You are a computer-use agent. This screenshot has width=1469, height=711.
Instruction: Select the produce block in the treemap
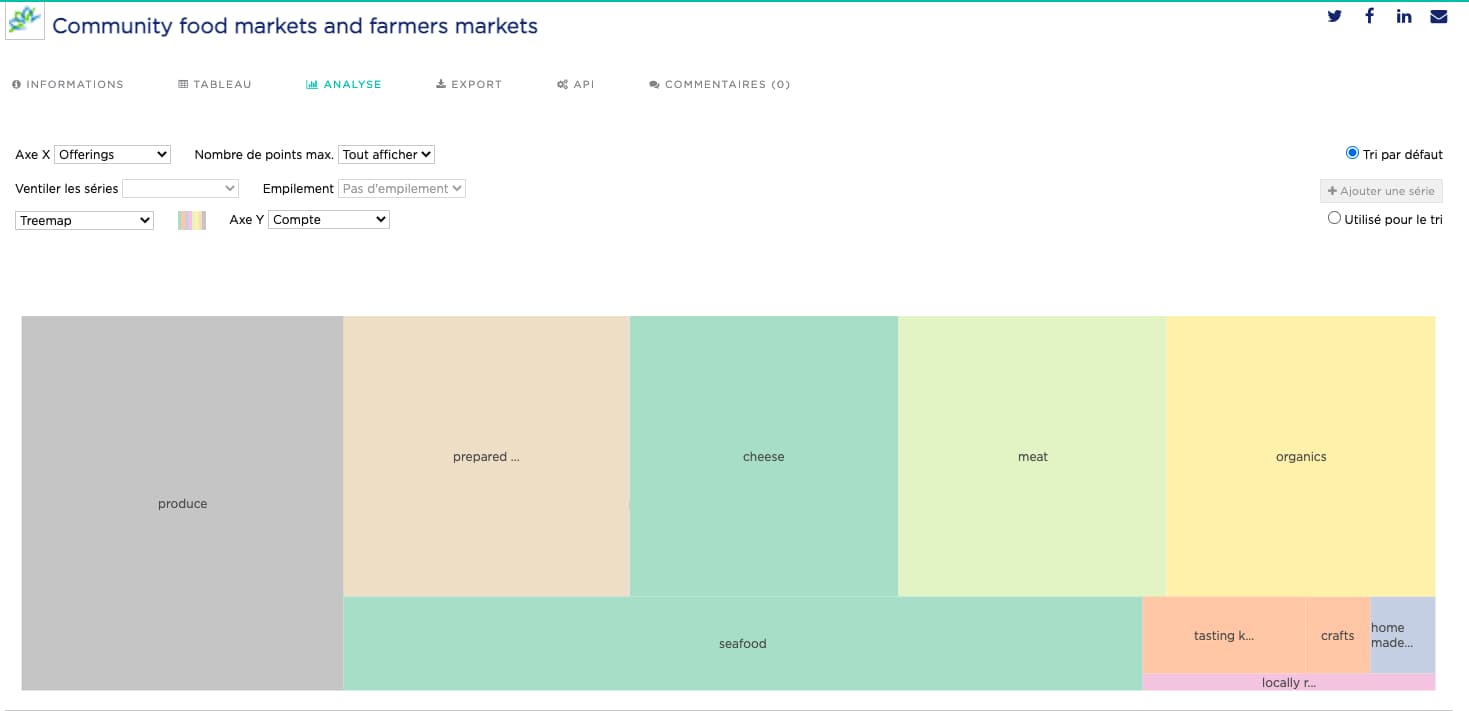(182, 504)
